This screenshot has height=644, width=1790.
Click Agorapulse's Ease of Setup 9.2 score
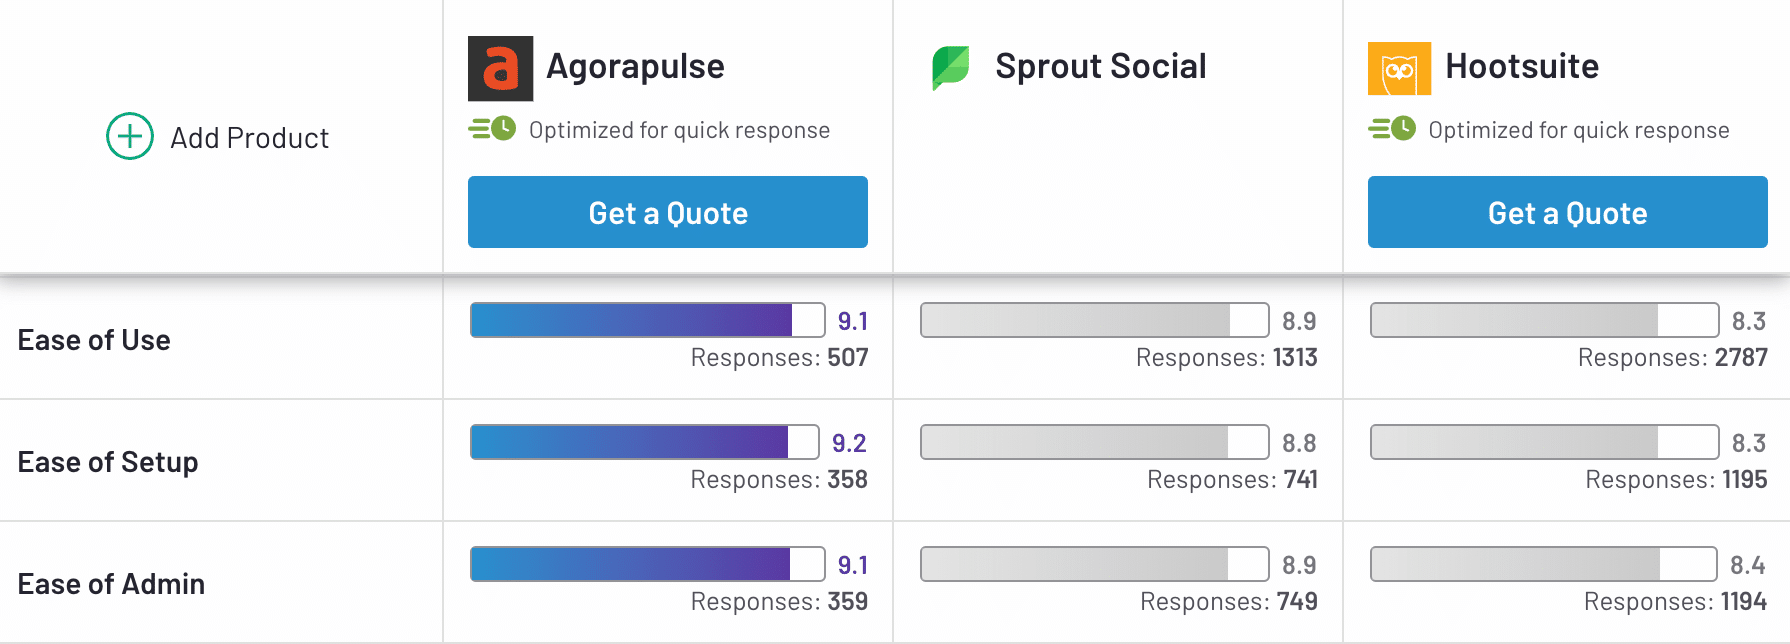(x=849, y=443)
